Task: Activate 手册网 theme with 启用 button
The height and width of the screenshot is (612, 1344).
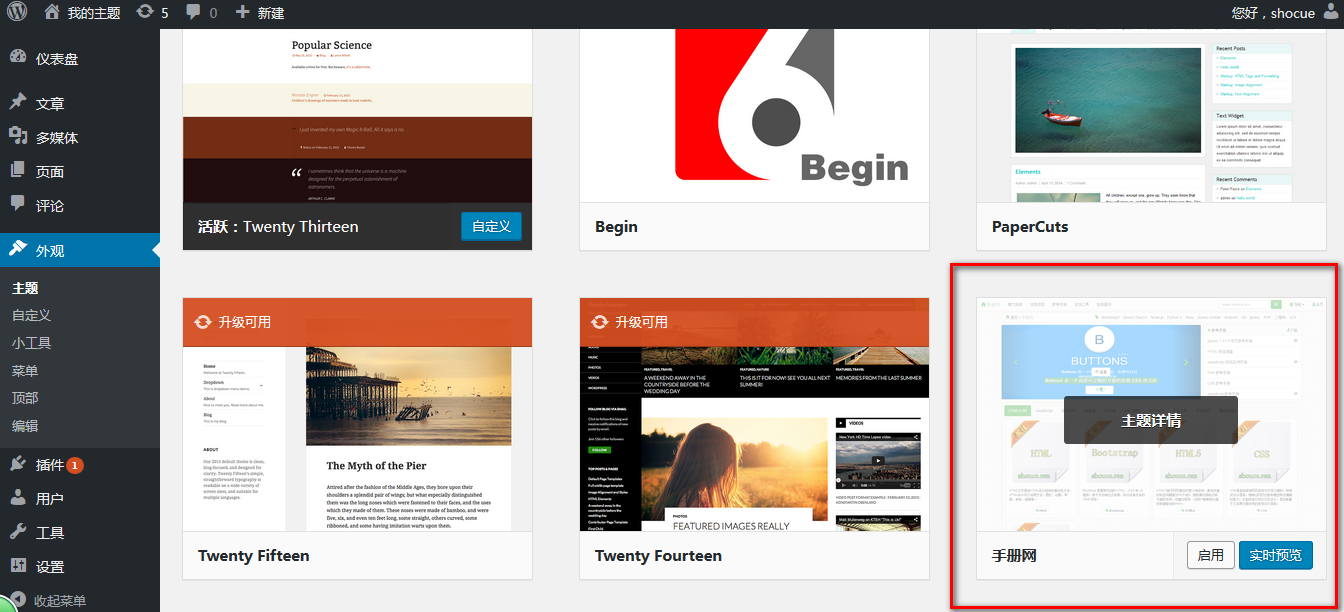Action: coord(1210,555)
